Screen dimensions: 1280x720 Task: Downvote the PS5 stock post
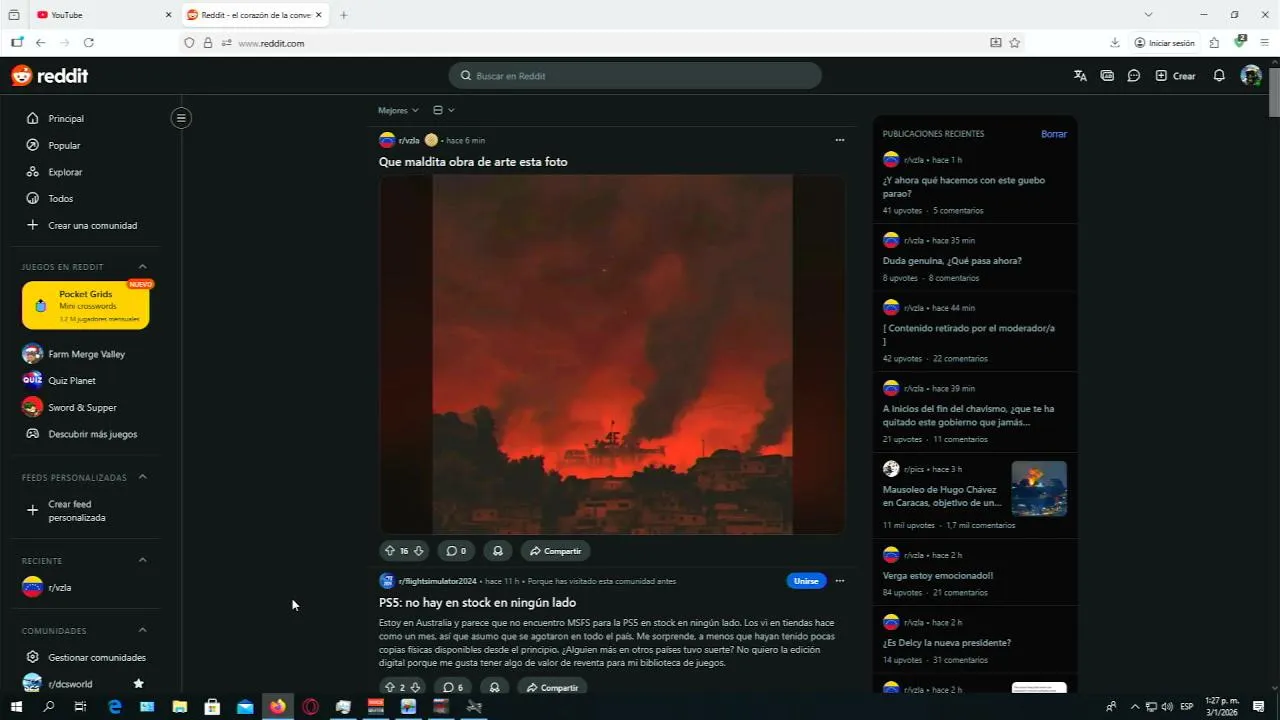pos(415,687)
